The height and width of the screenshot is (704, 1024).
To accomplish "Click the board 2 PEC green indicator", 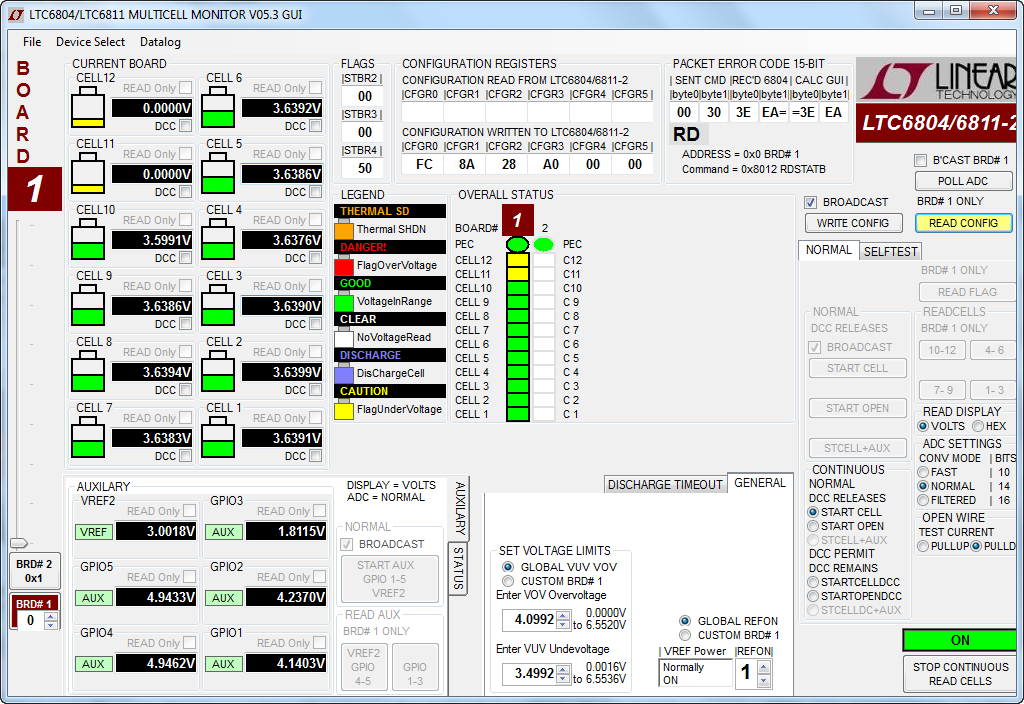I will (x=543, y=244).
